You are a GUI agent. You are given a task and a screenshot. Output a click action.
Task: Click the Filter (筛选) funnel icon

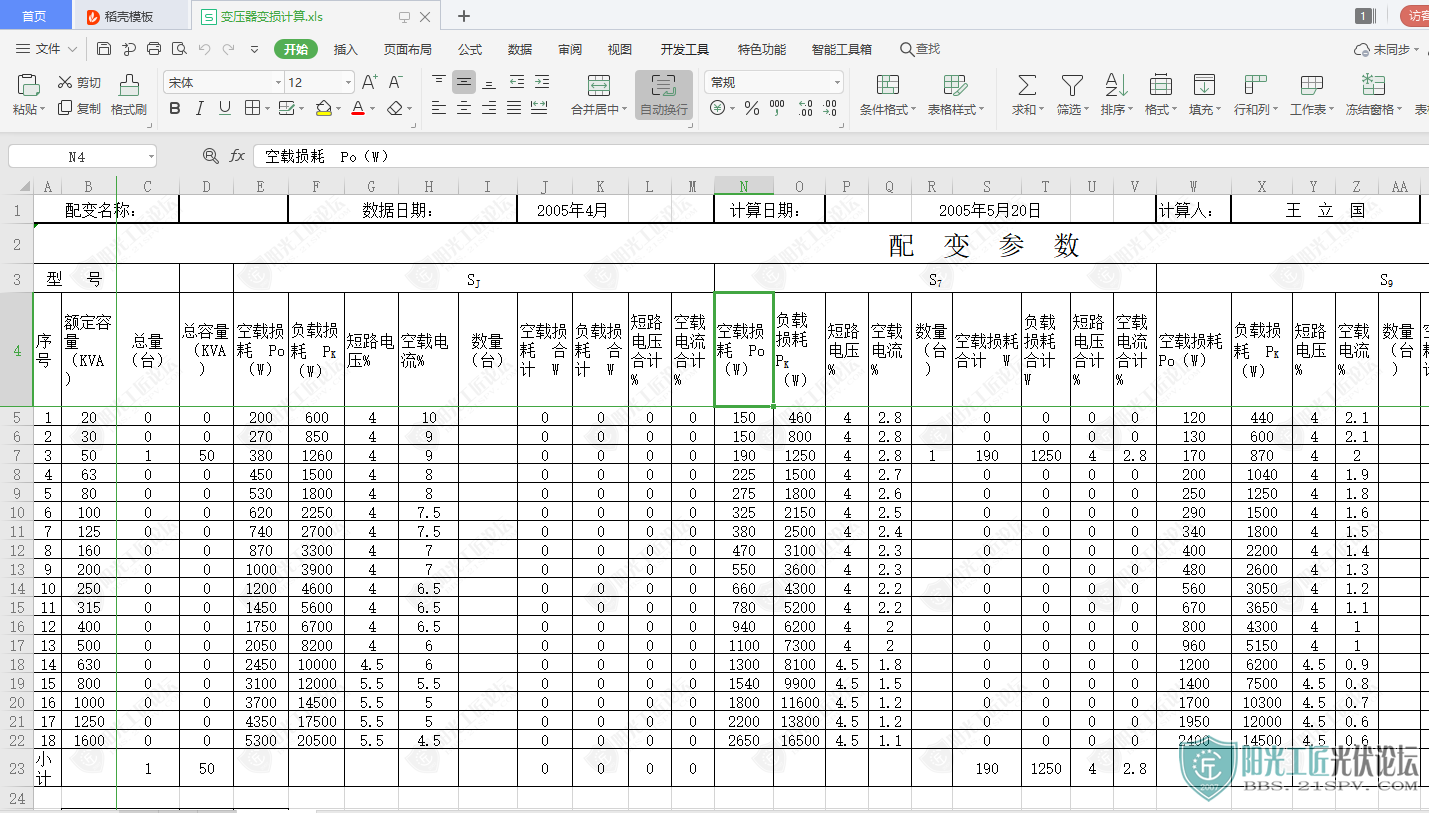1072,85
